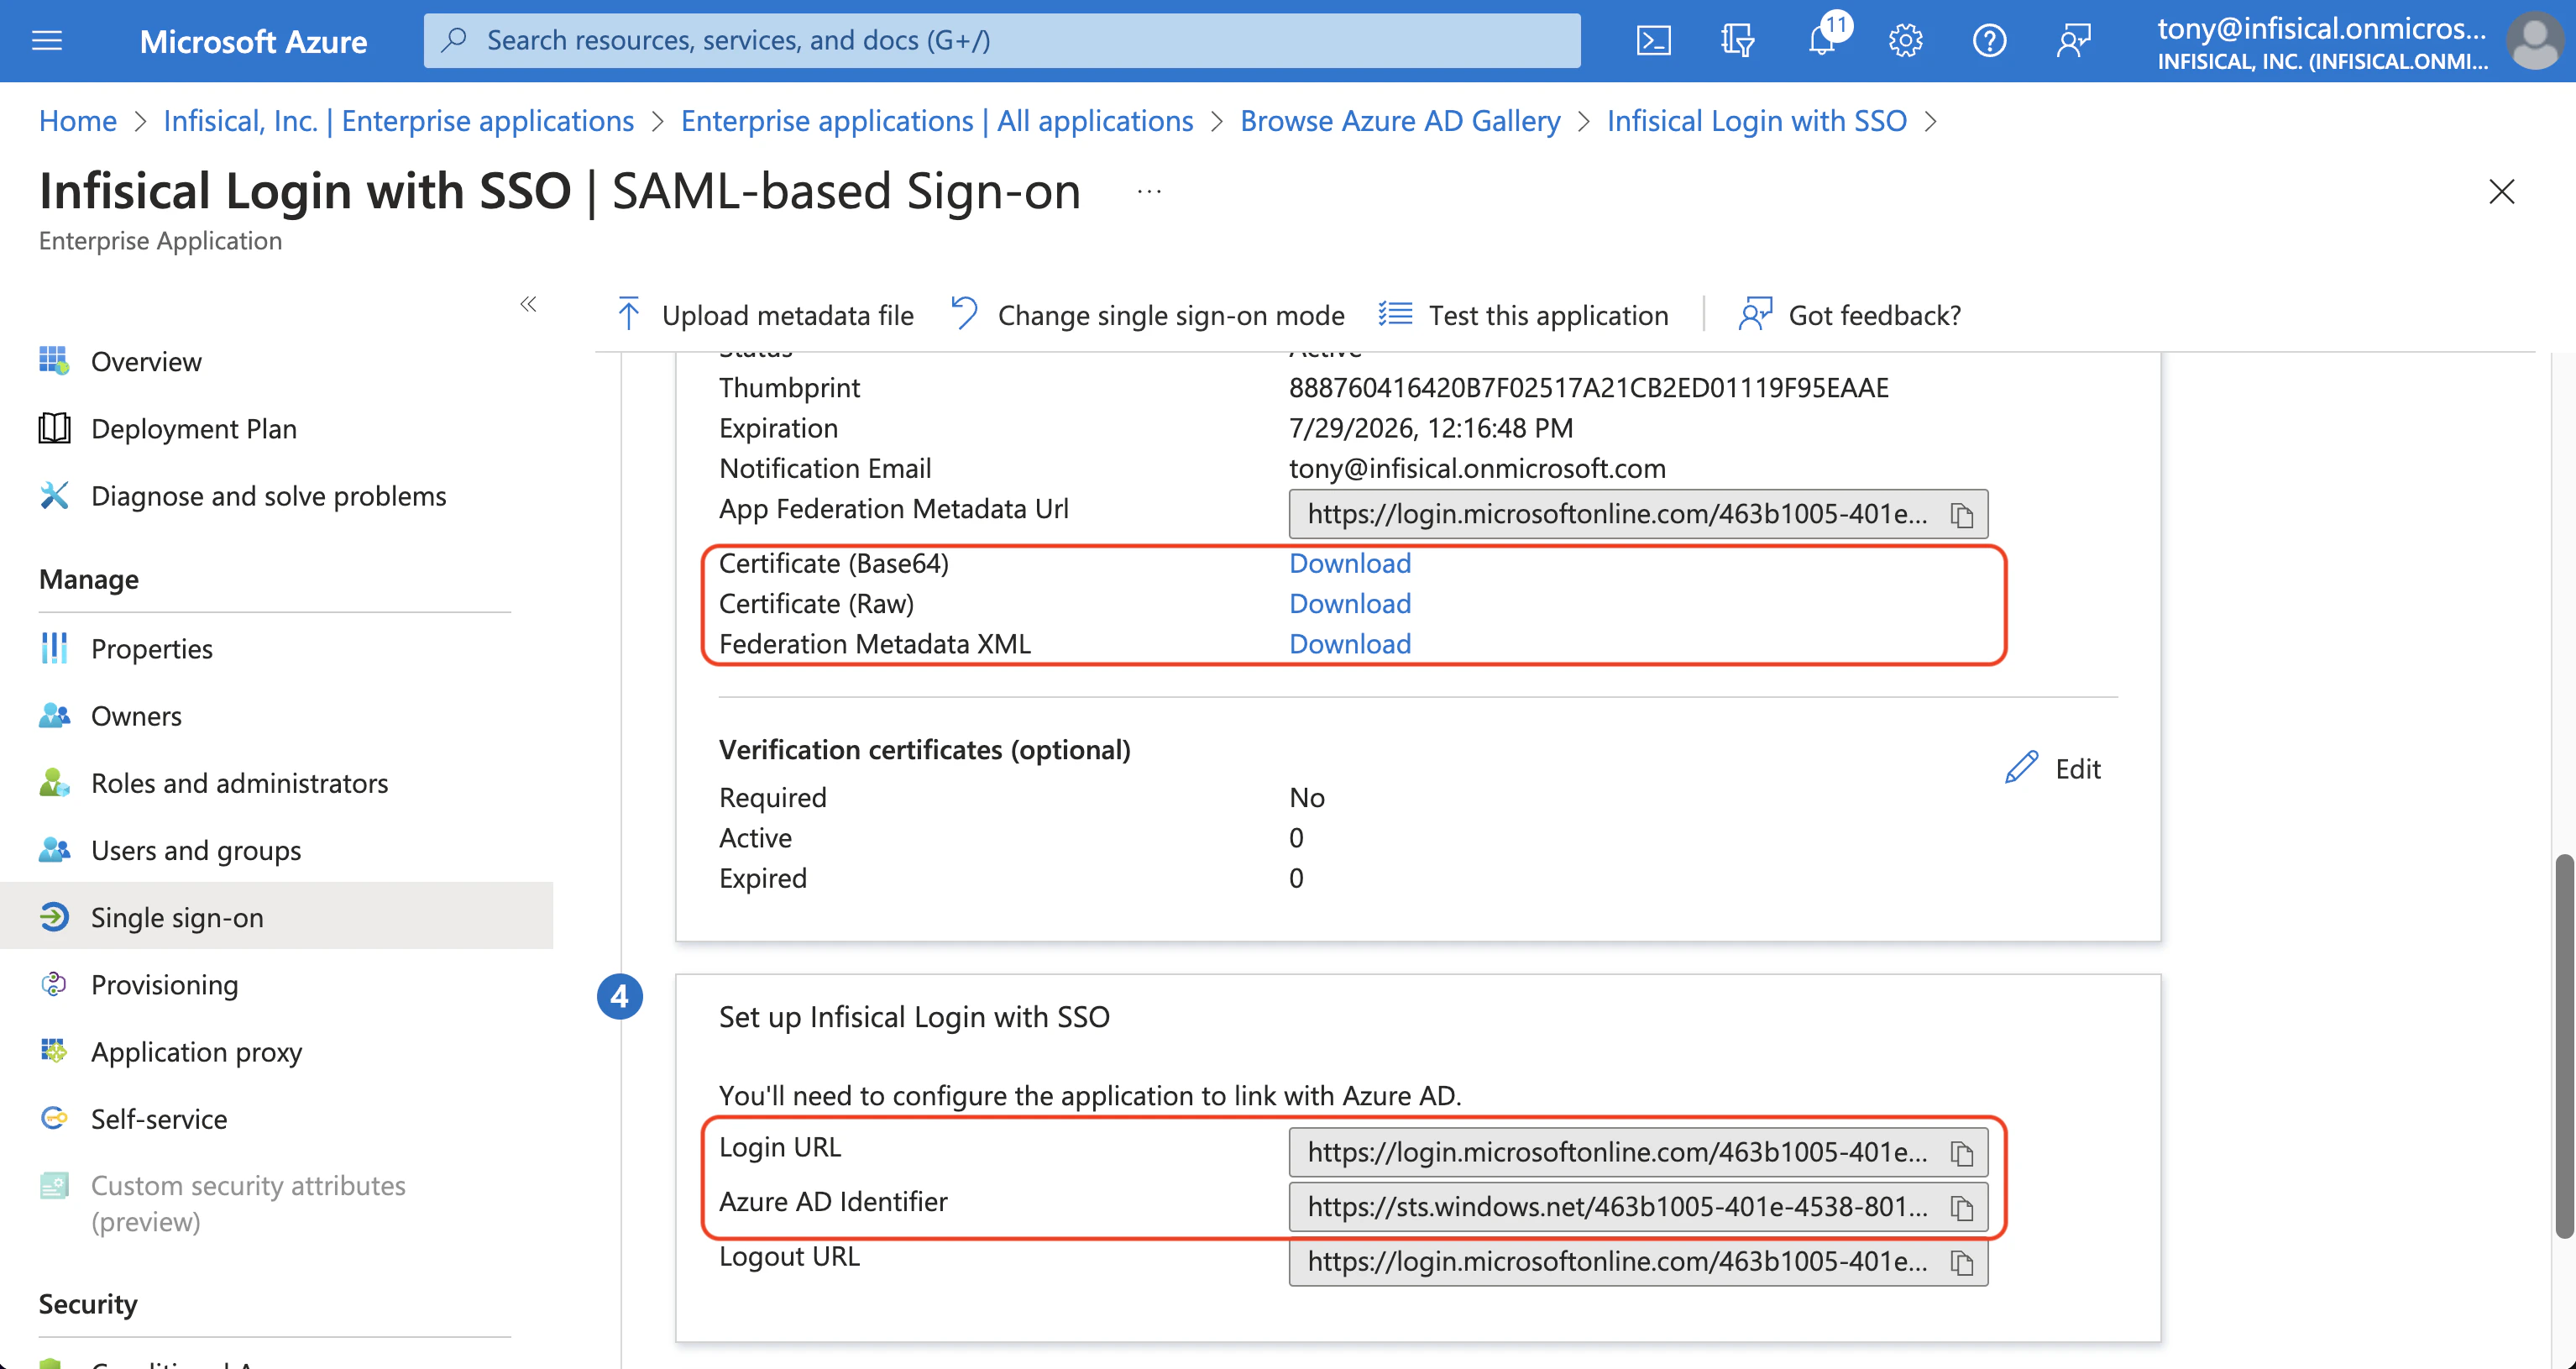This screenshot has height=1369, width=2576.
Task: Open Cloud Shell from the top bar
Action: pyautogui.click(x=1653, y=41)
